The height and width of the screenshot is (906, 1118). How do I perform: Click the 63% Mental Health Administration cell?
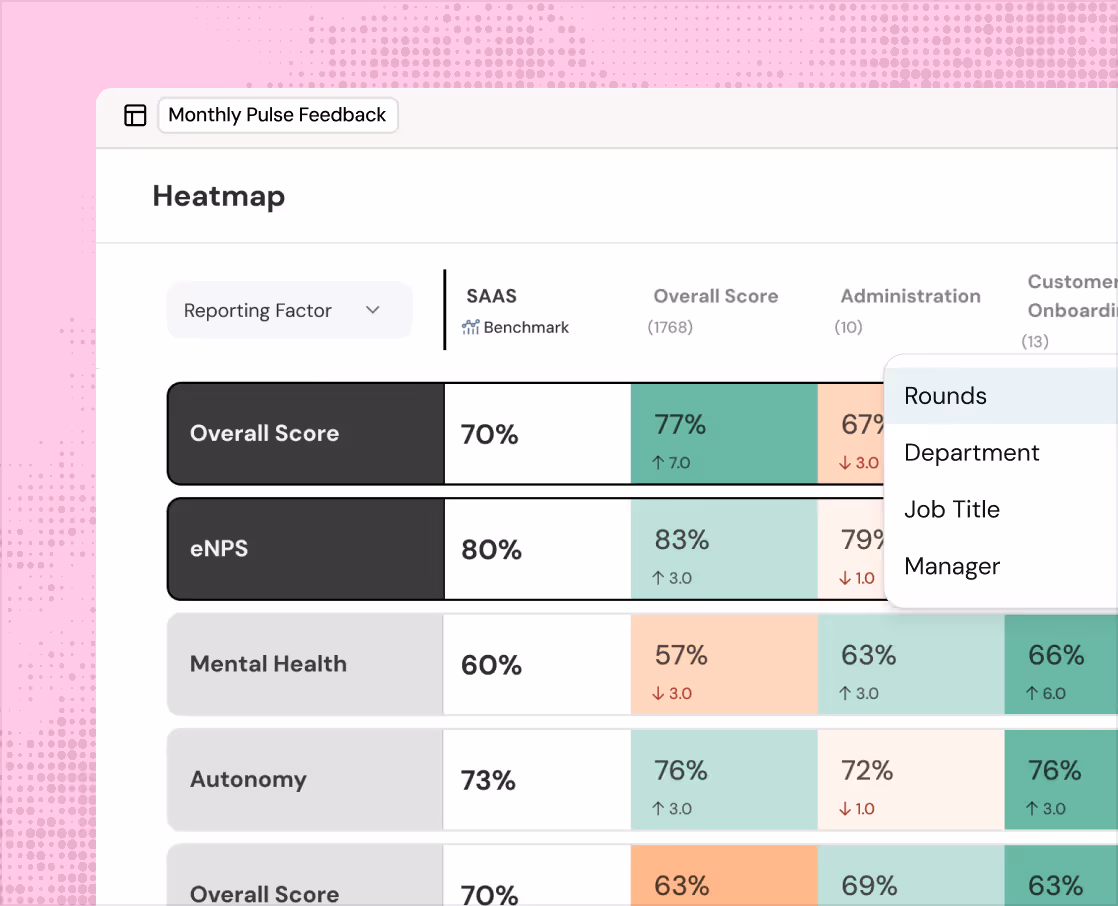tap(911, 664)
